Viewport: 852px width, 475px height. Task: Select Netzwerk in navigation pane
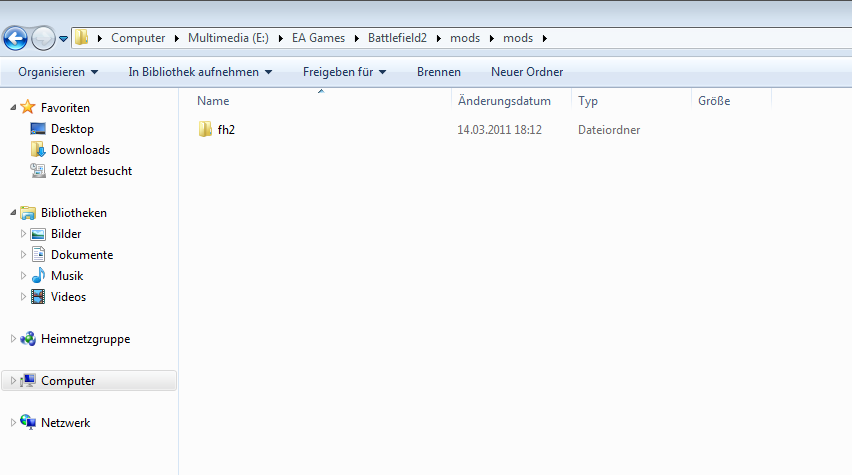click(65, 422)
